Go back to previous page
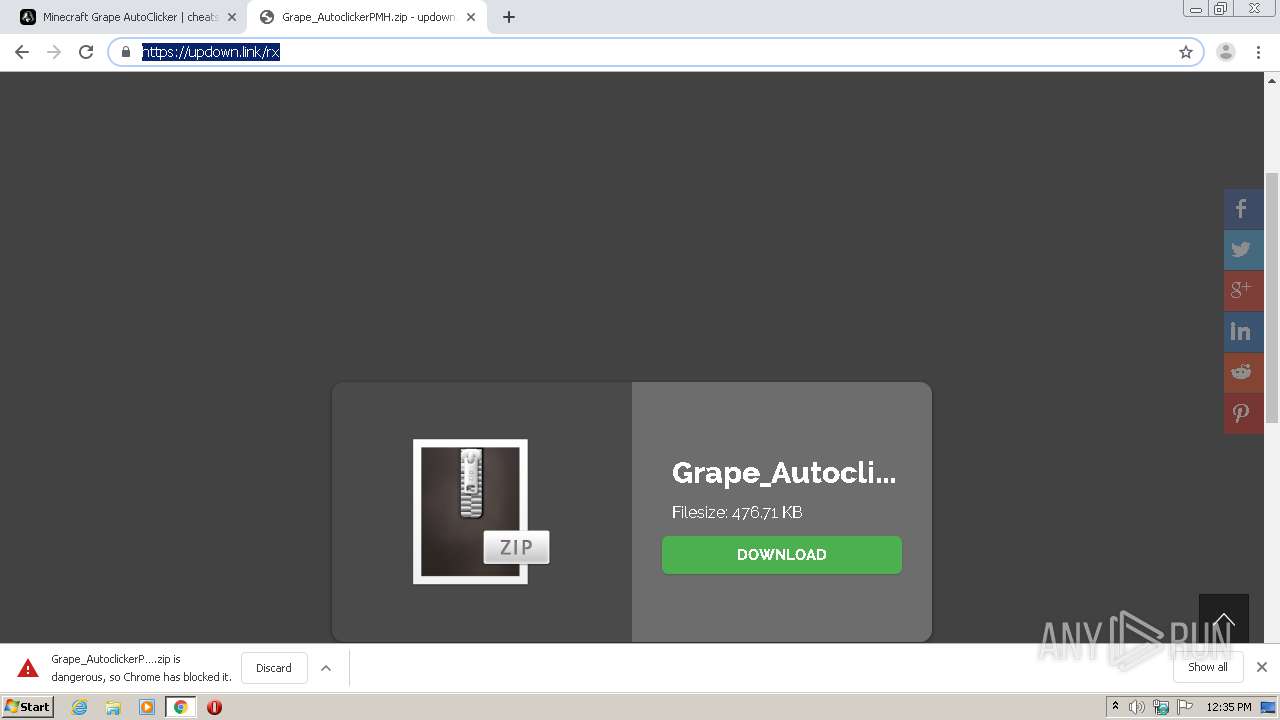Viewport: 1280px width, 720px height. pos(22,52)
